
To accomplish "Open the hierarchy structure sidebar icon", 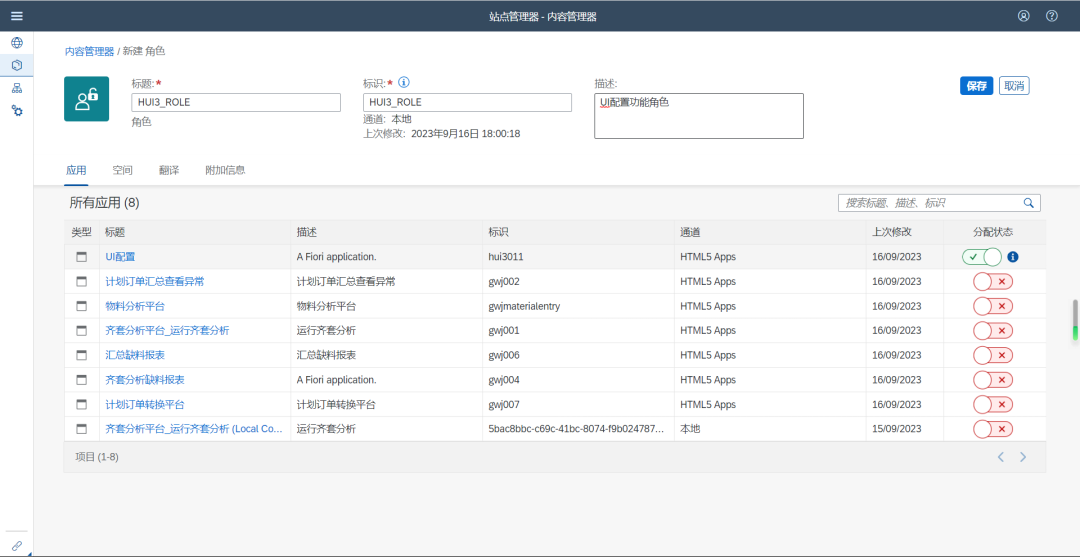I will 17,88.
